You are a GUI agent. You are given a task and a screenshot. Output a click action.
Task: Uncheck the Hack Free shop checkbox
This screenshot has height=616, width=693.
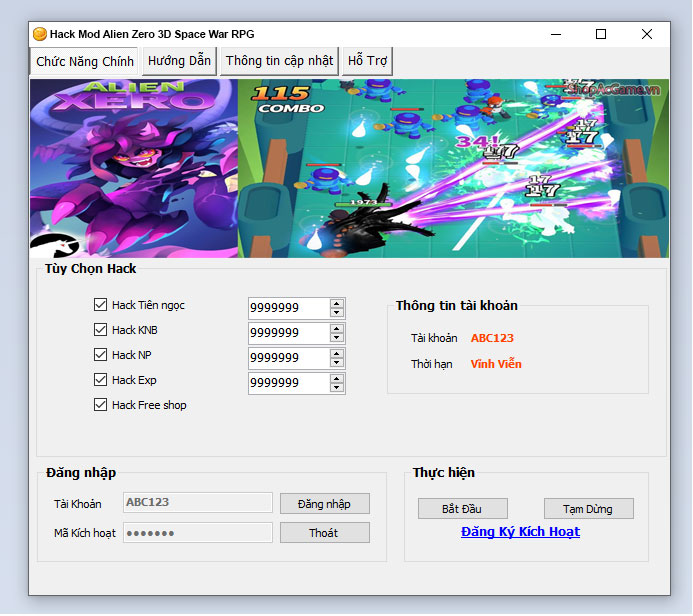point(100,405)
